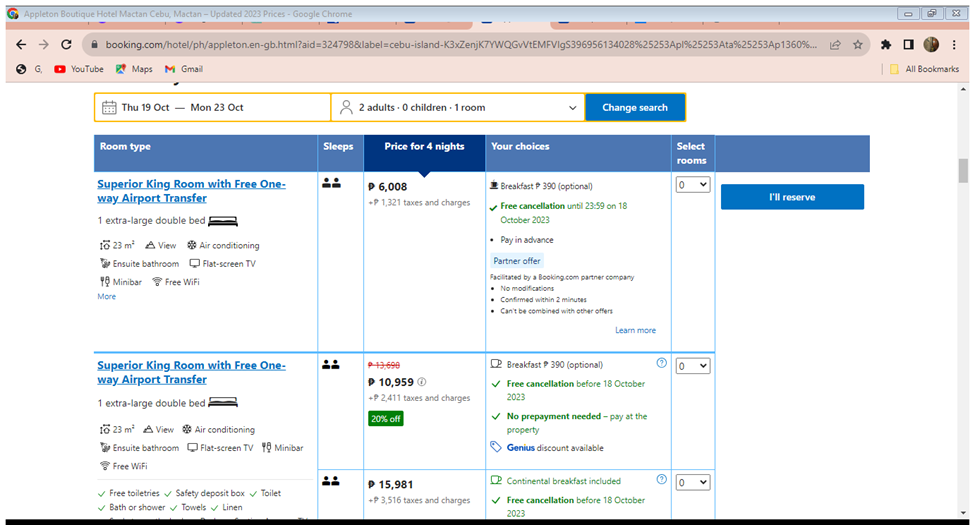This screenshot has height=525, width=975.
Task: Click the calendar date field Thu 19 Oct
Action: pos(213,108)
